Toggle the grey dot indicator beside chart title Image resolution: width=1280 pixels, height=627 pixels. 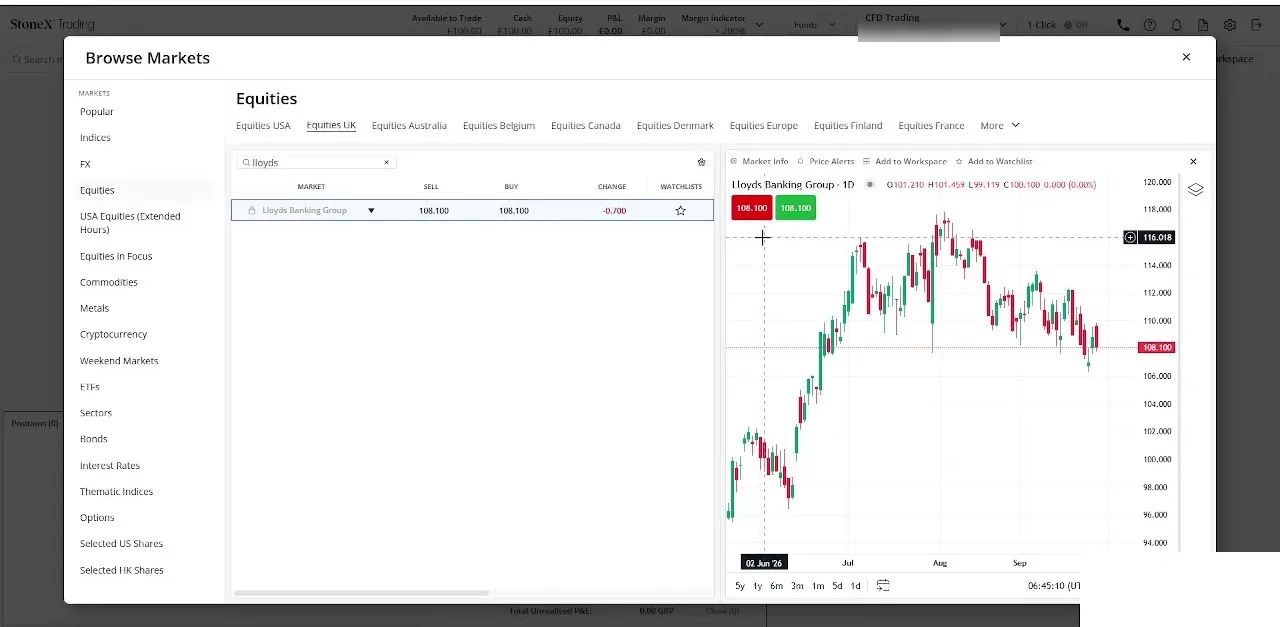[870, 184]
